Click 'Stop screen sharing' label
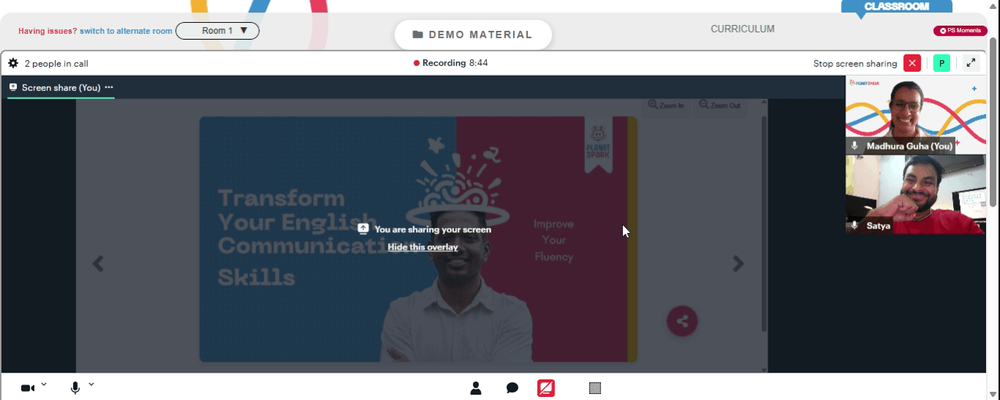The image size is (1000, 400). [x=855, y=64]
